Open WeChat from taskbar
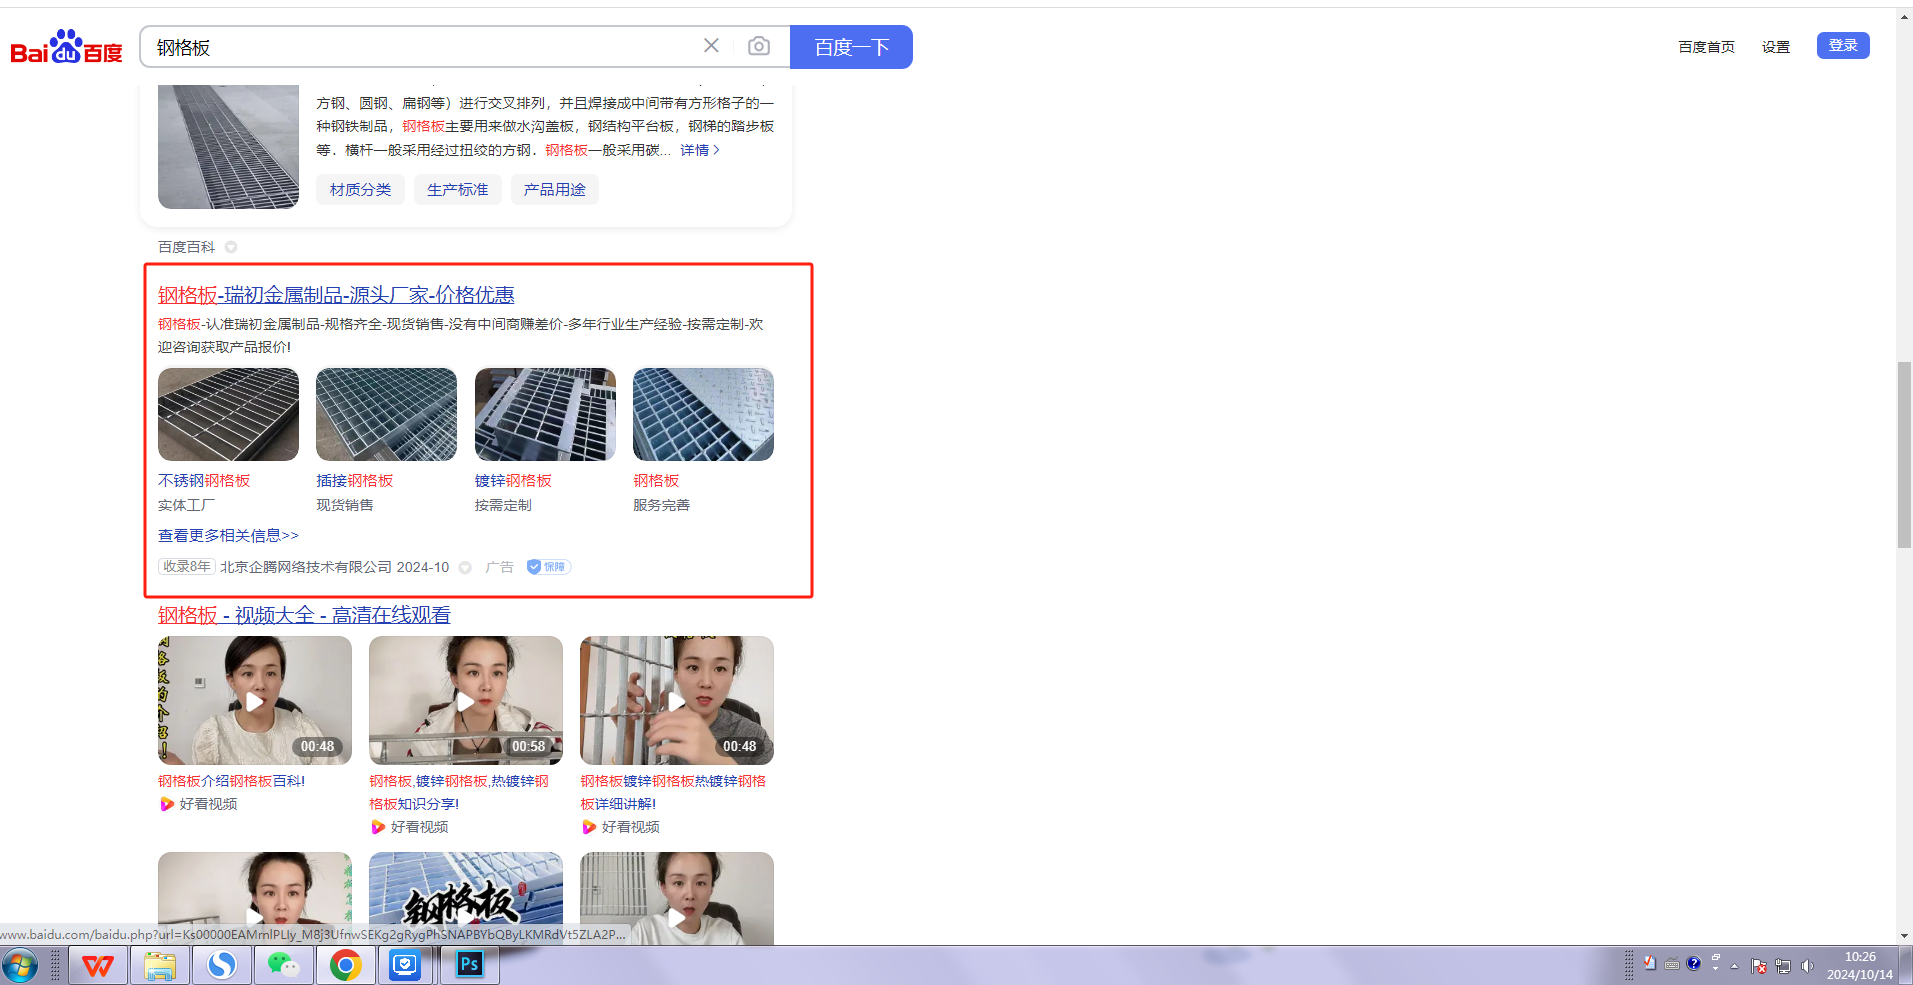Screen dimensions: 1913x985 [x=284, y=965]
